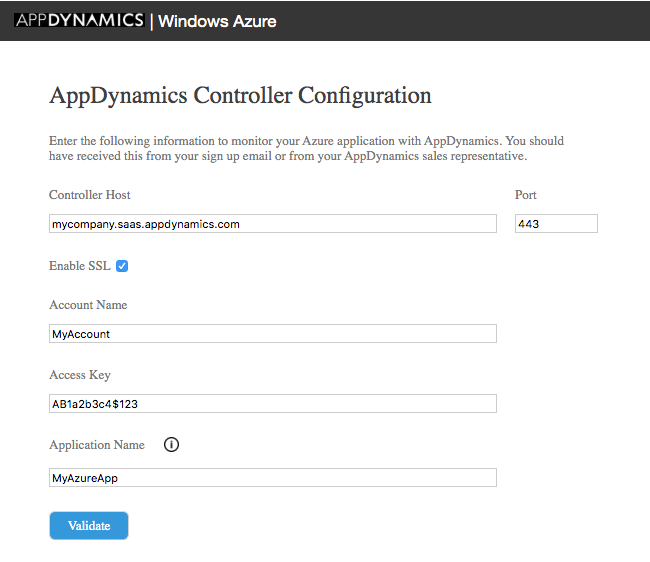Screen dimensions: 650x562
Task: Click the Port label
Action: point(526,195)
